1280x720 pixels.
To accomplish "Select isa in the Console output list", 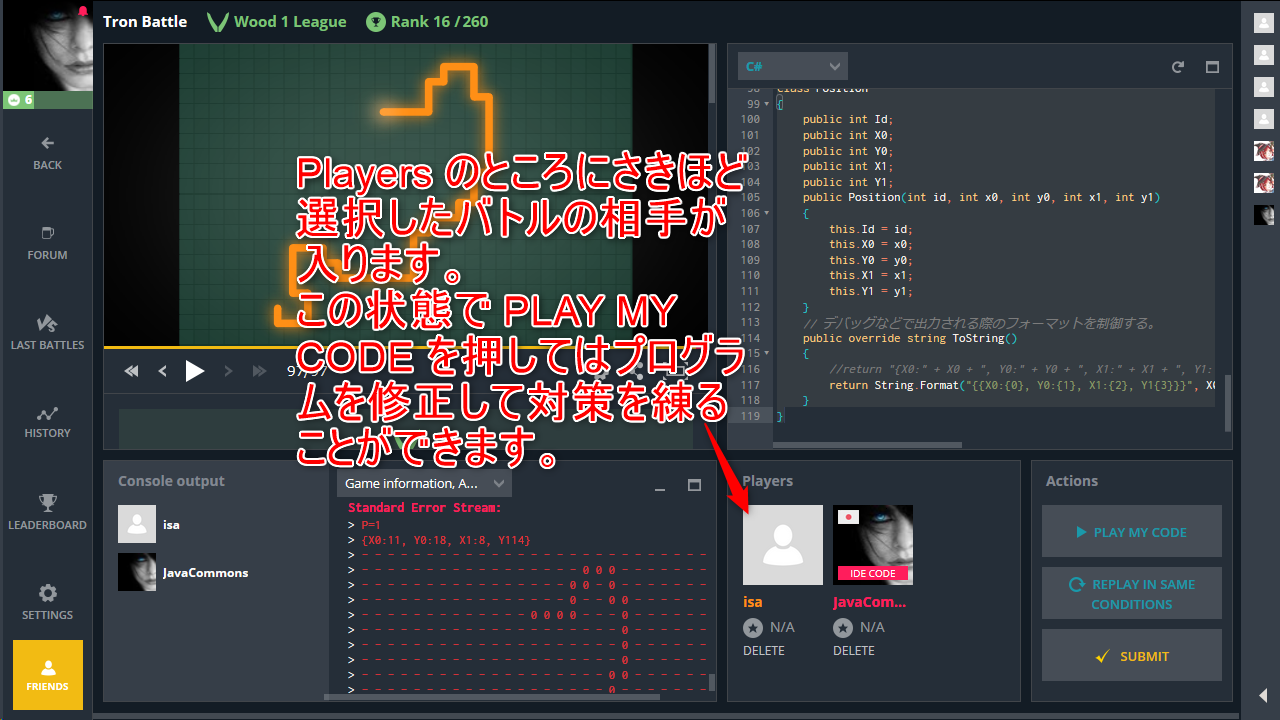I will pyautogui.click(x=150, y=524).
